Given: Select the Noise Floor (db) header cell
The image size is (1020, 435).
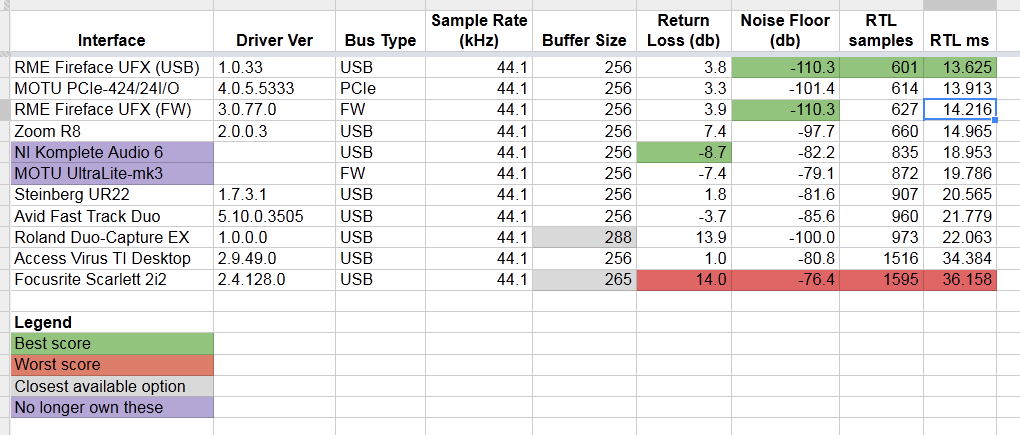Looking at the screenshot, I should pyautogui.click(x=785, y=31).
